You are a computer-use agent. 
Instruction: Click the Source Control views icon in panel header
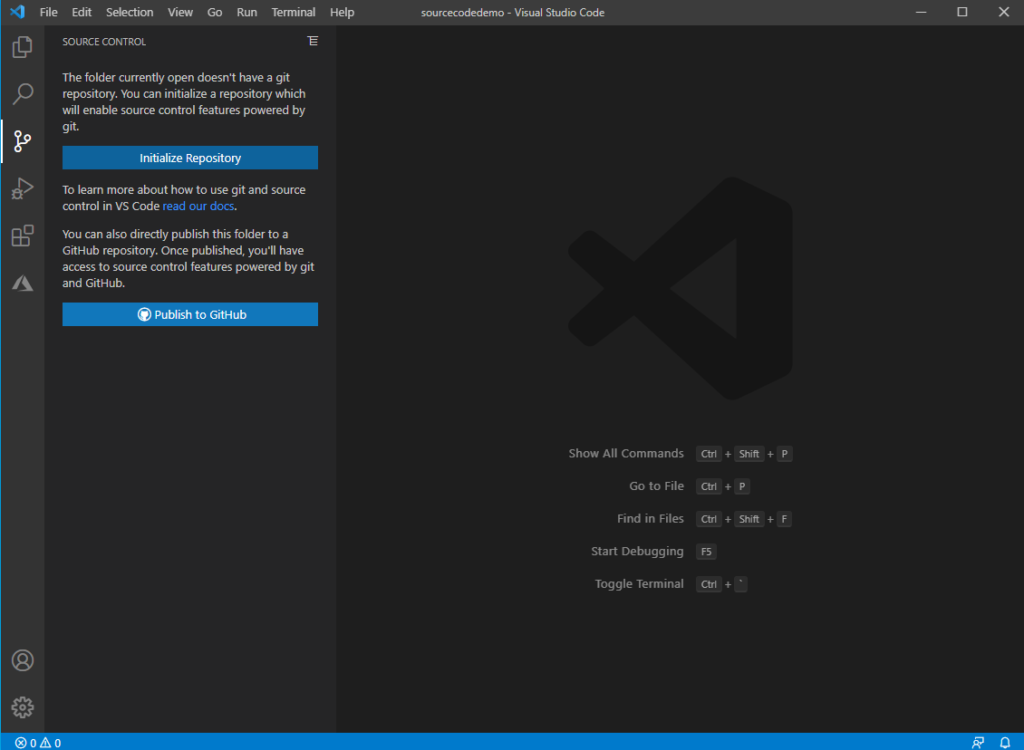pos(312,41)
